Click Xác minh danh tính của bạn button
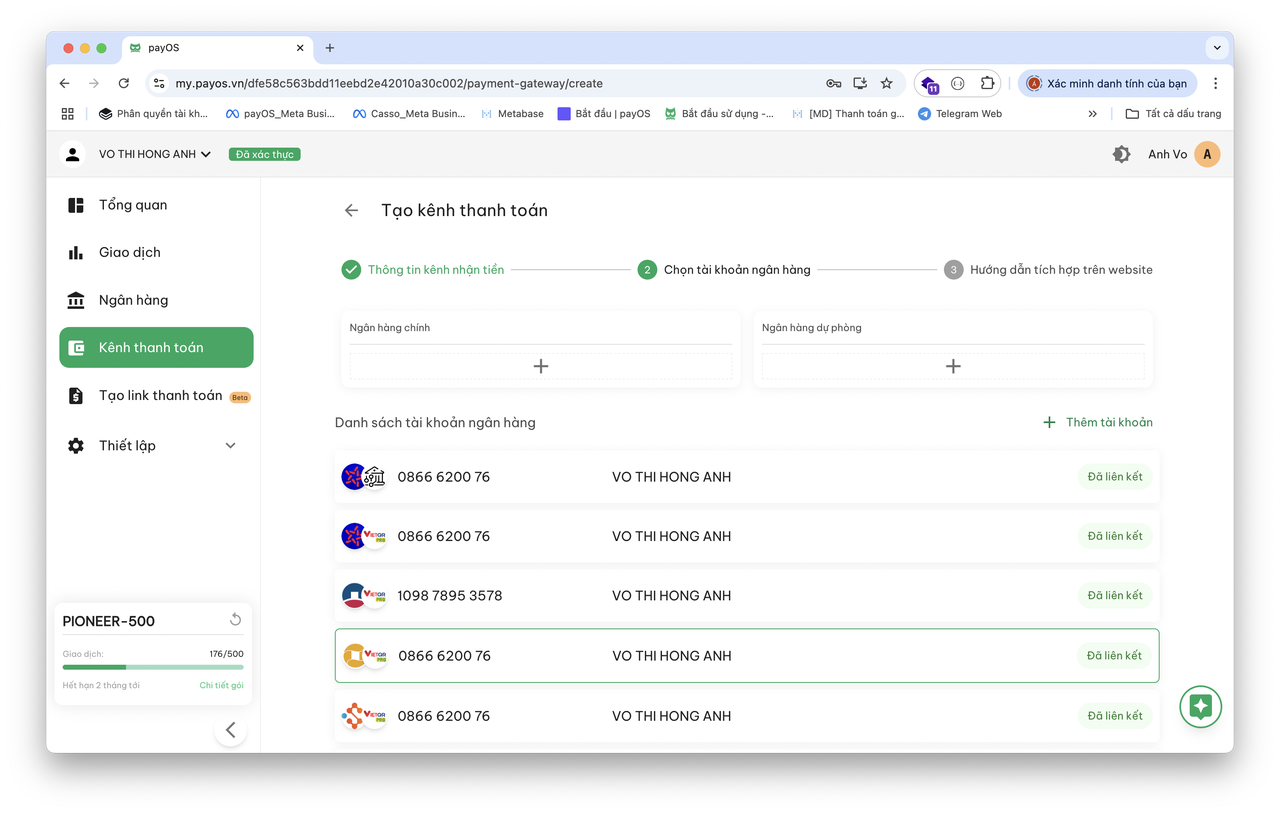Image resolution: width=1280 pixels, height=814 pixels. 1107,84
